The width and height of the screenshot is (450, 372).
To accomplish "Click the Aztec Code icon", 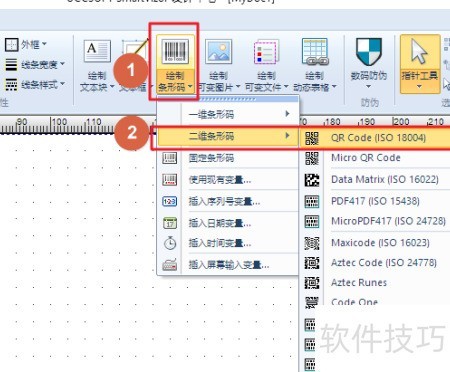I will coord(312,263).
